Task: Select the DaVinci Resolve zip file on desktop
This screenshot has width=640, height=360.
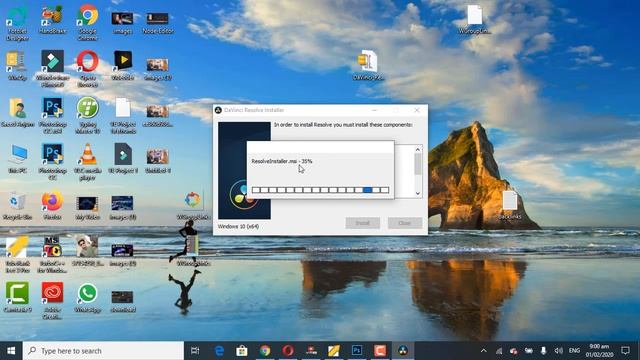Action: (367, 65)
